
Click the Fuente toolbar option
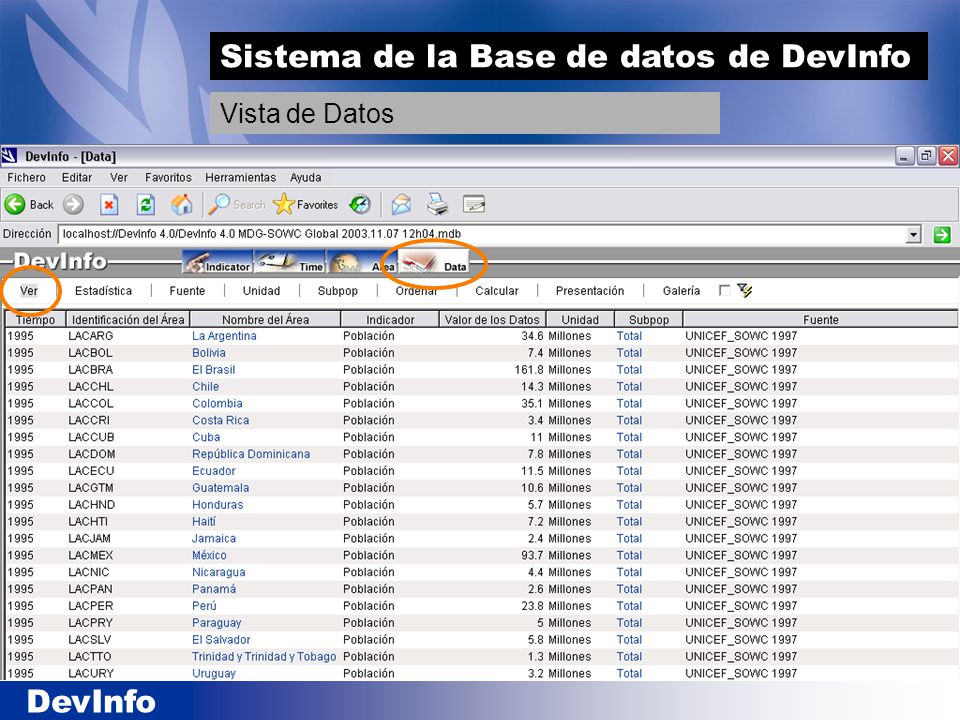[187, 291]
